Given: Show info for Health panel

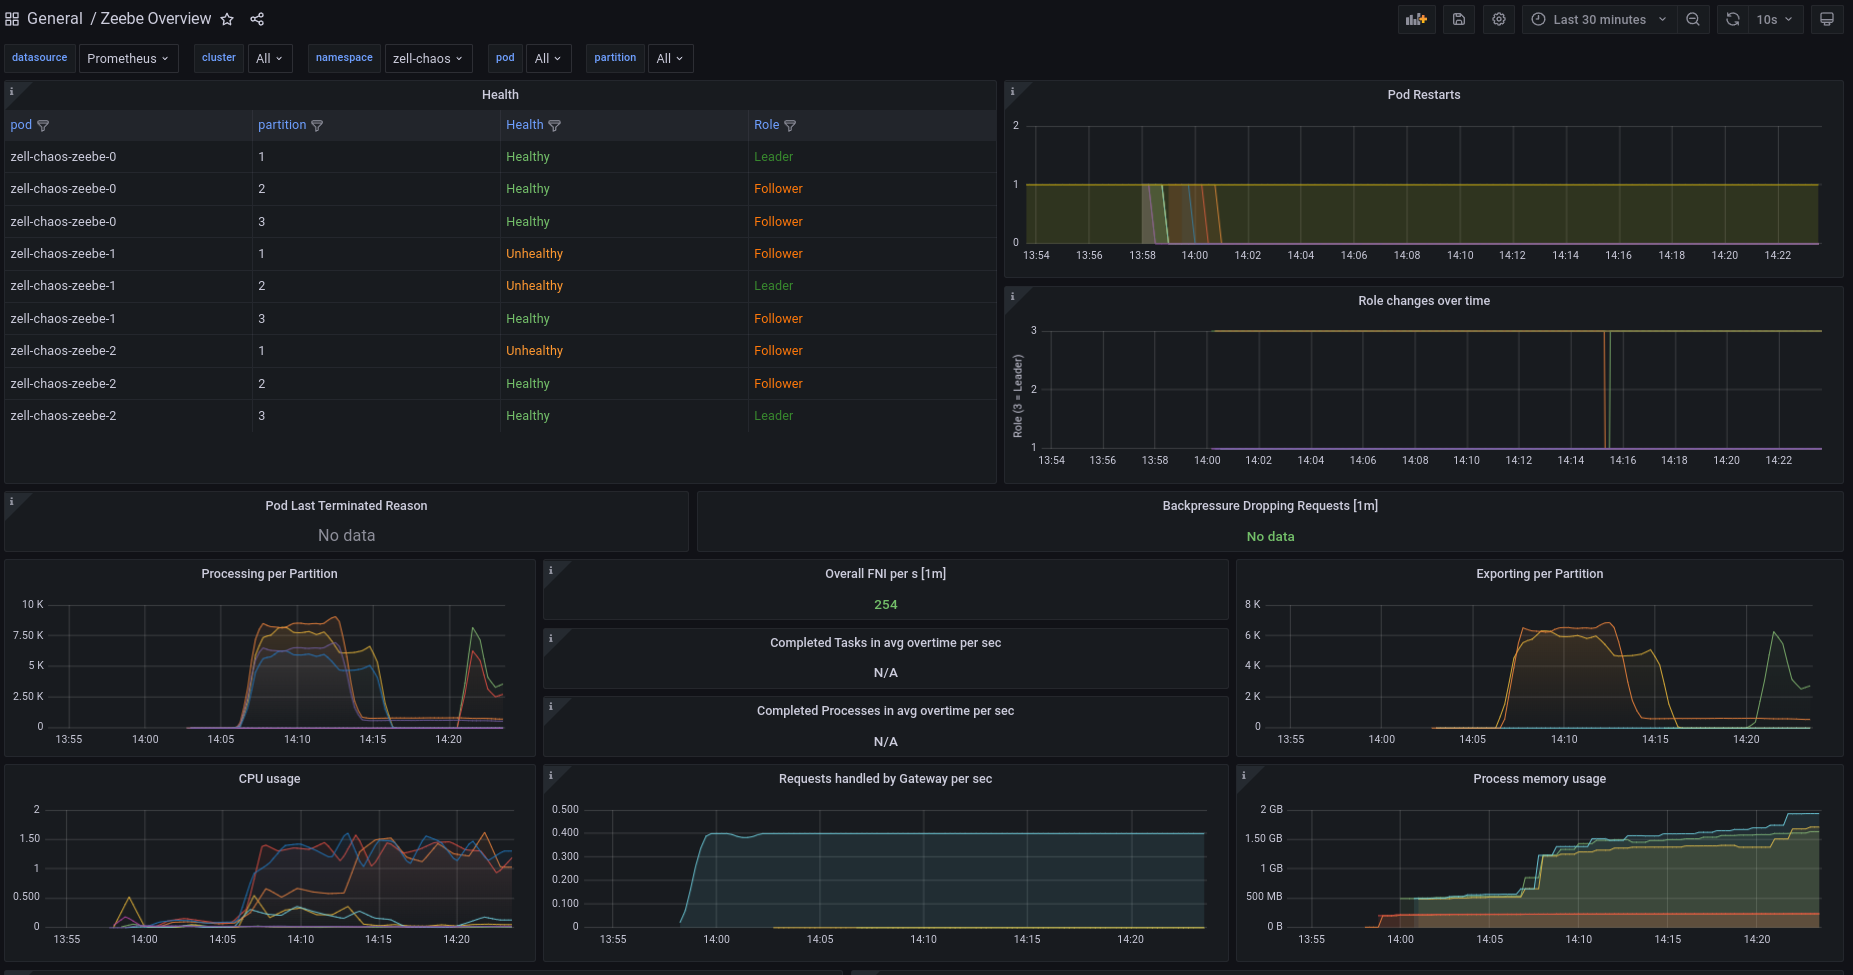Looking at the screenshot, I should (12, 91).
